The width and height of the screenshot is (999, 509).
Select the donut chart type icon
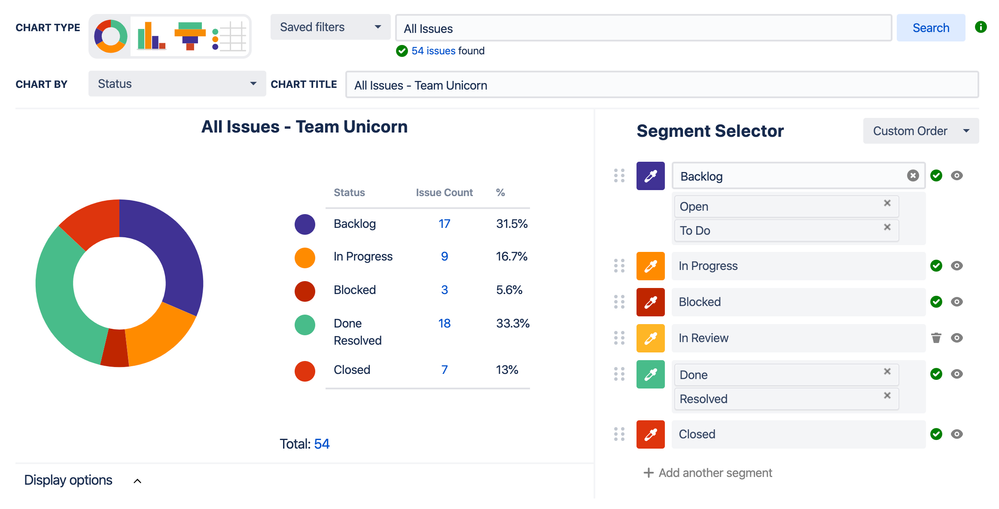[111, 36]
